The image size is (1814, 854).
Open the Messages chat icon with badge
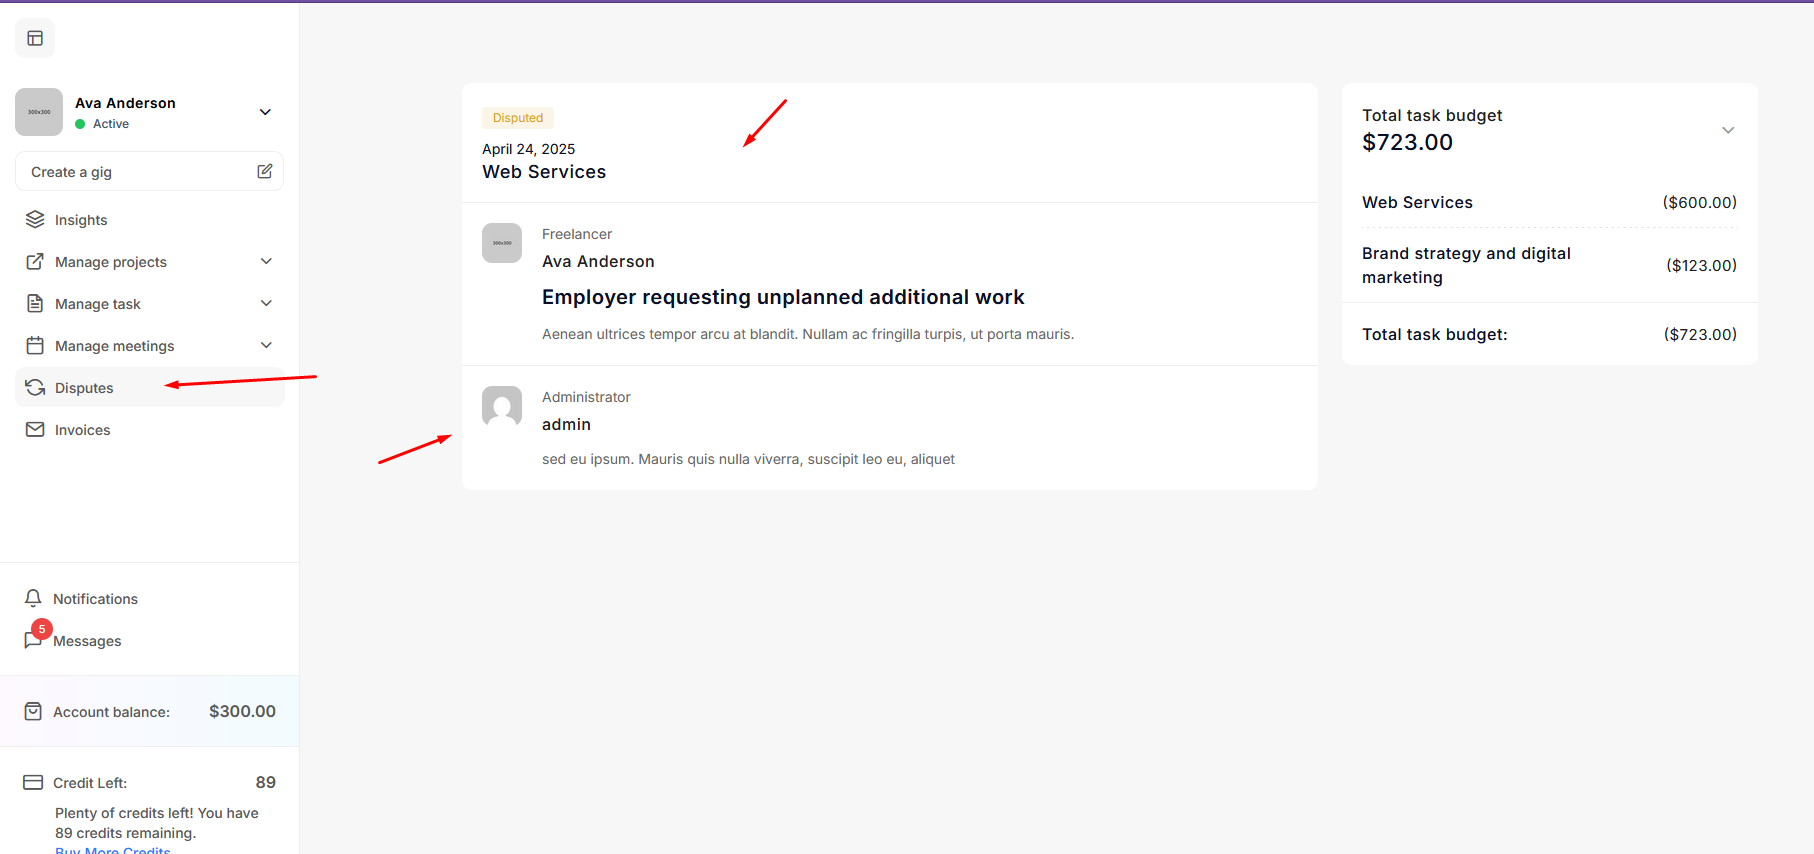coord(34,639)
